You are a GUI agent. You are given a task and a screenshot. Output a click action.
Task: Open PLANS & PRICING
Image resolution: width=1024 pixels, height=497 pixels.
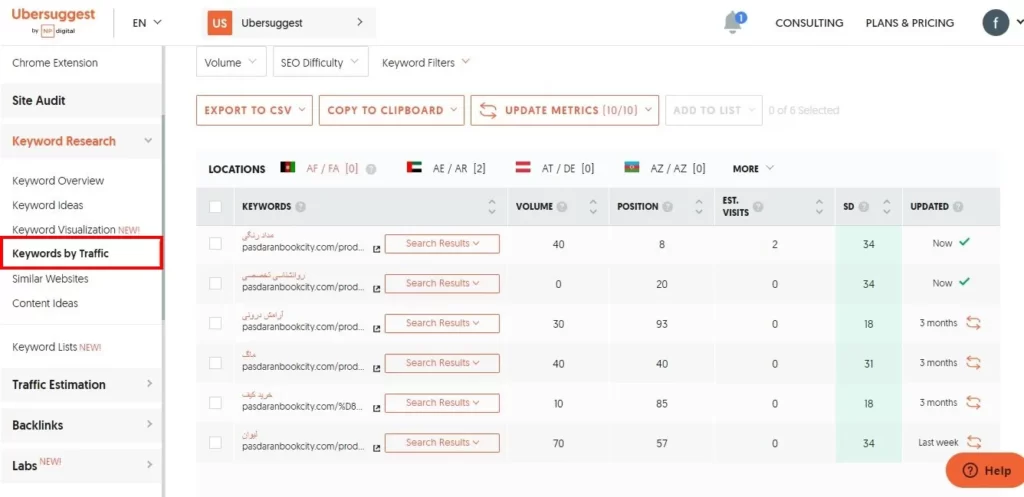click(910, 23)
